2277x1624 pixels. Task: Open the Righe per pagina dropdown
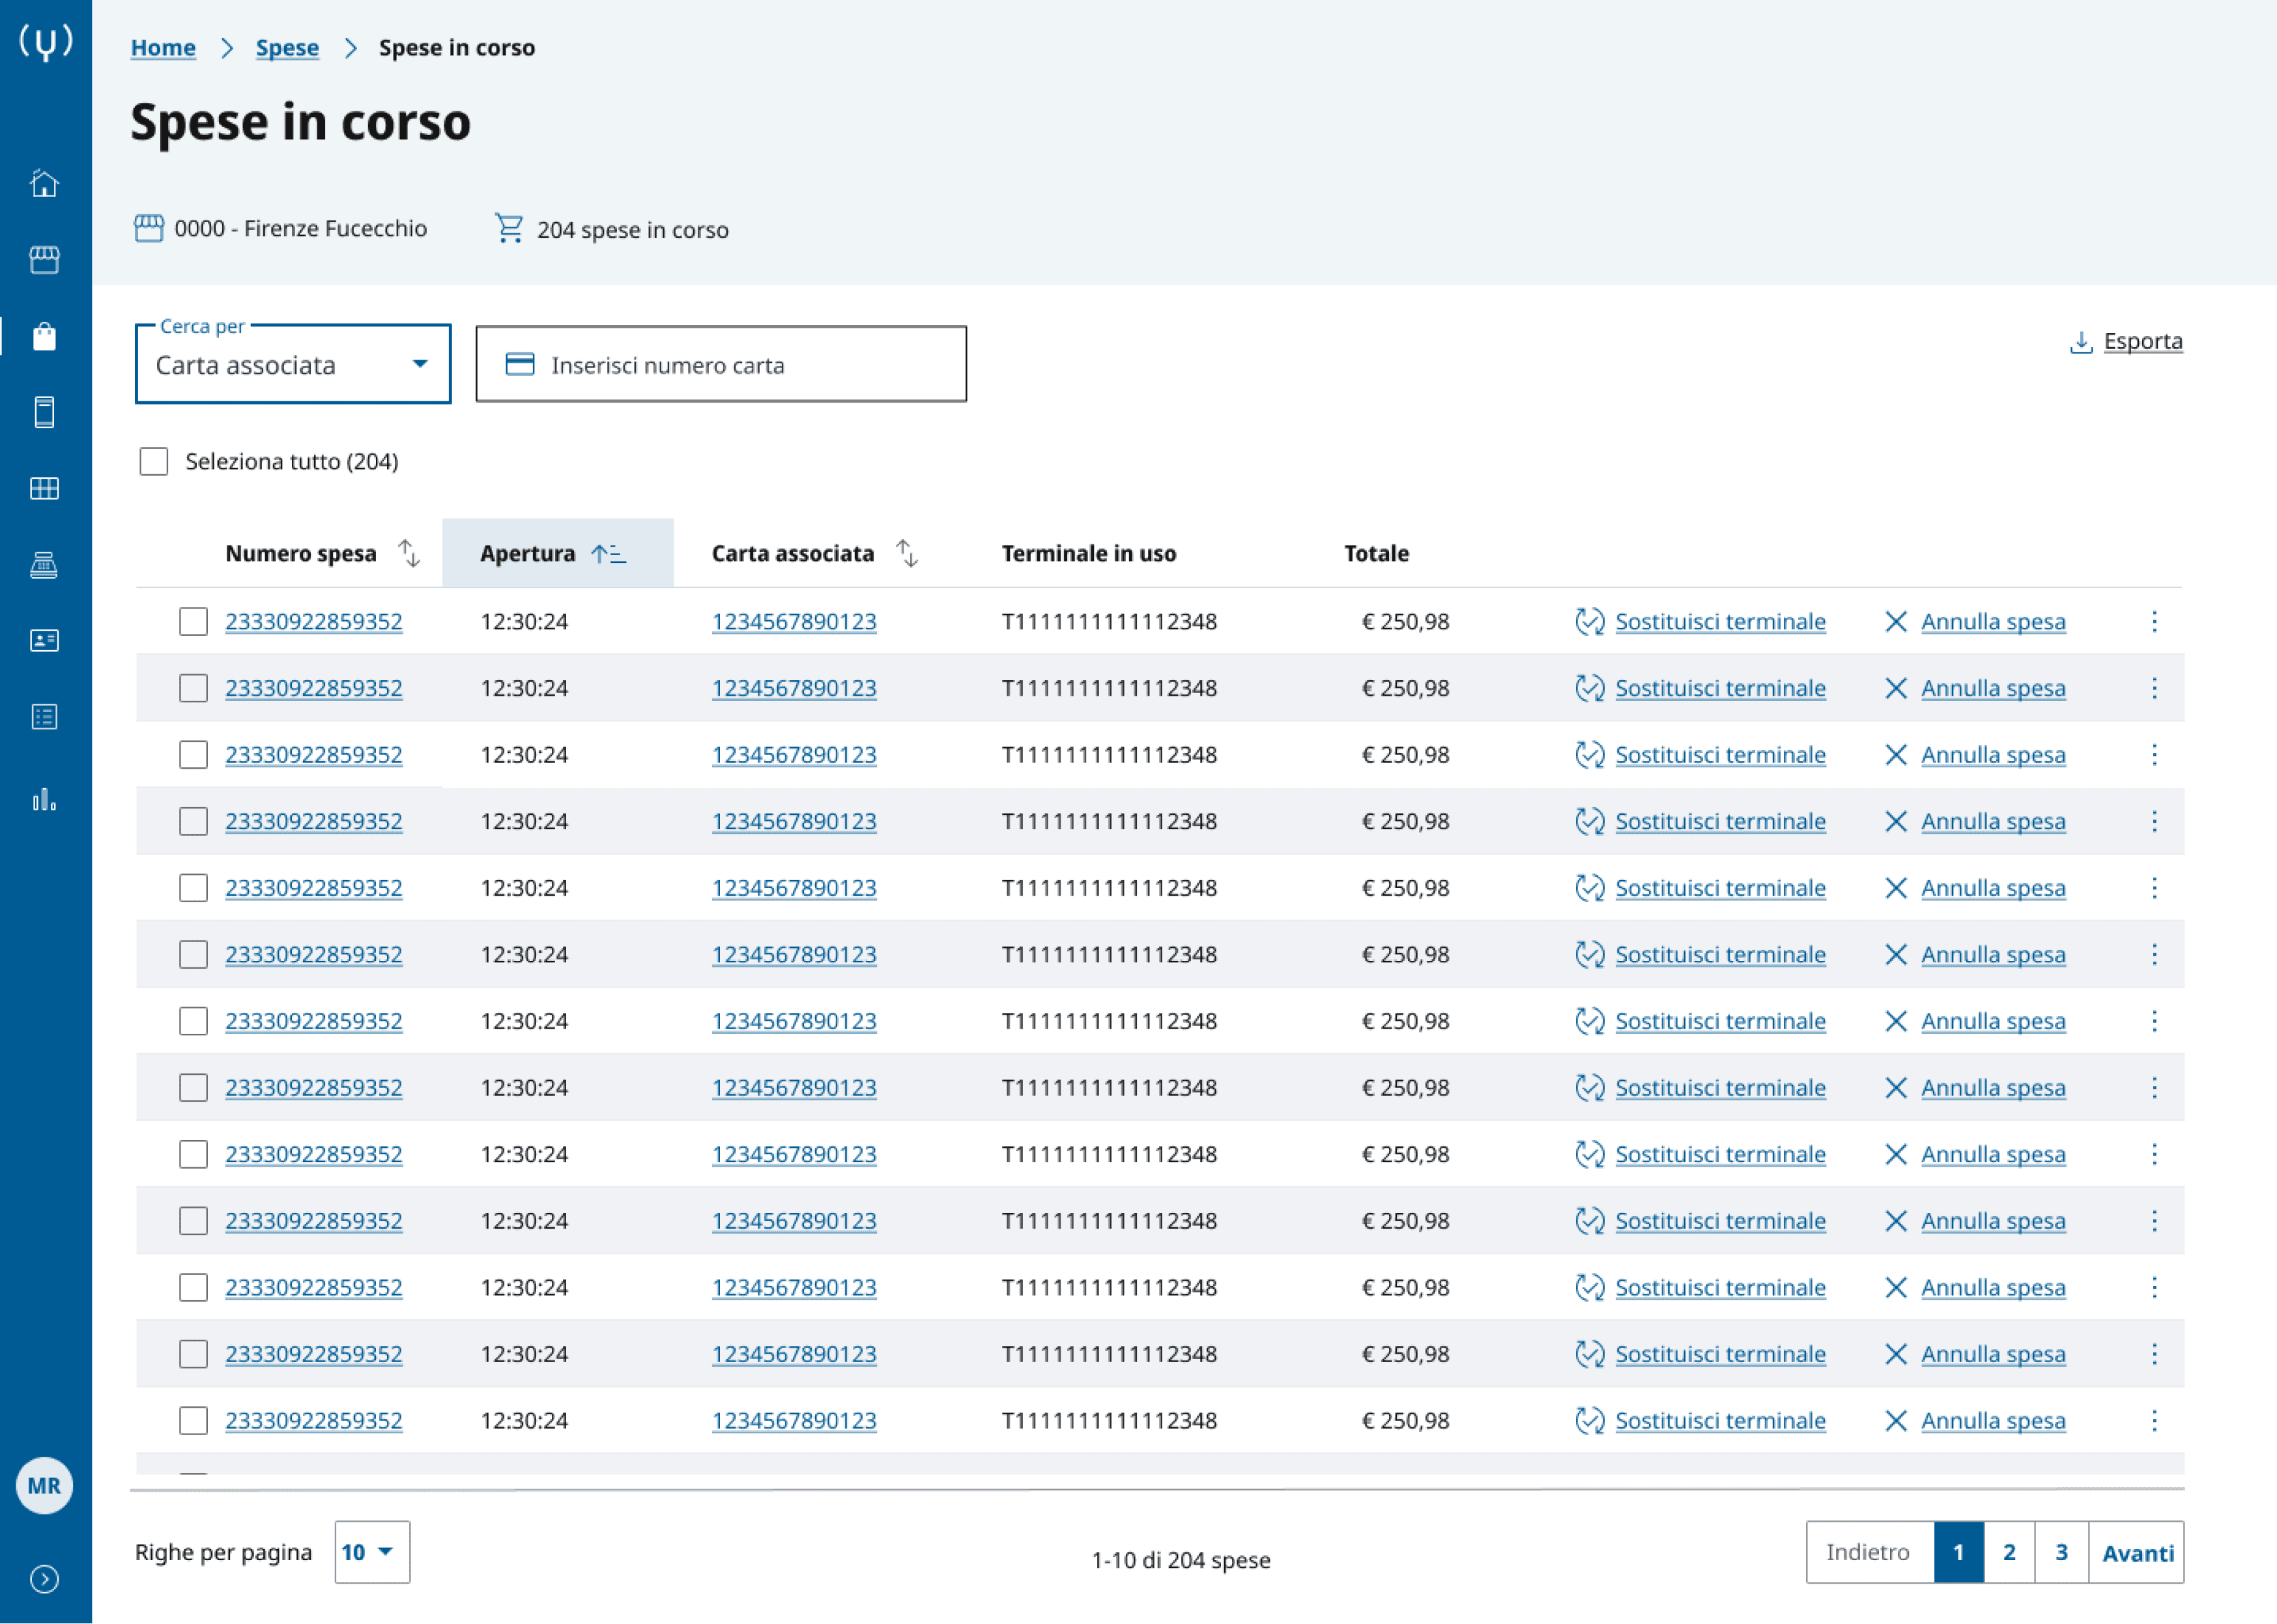[x=371, y=1552]
